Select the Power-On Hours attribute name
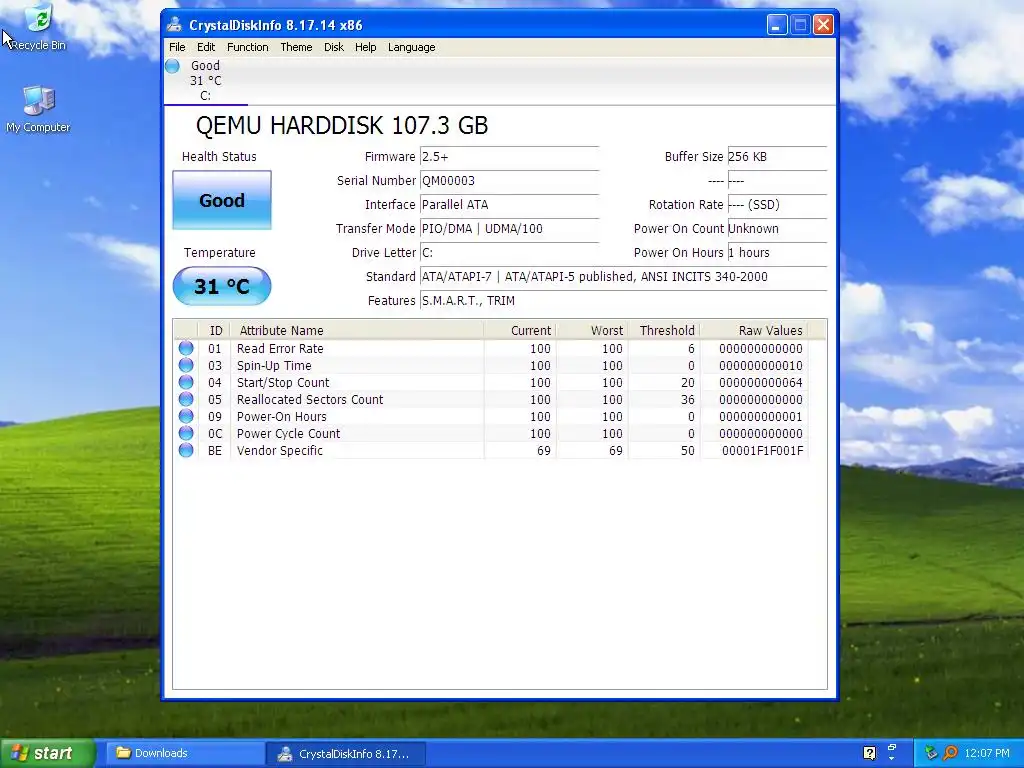This screenshot has width=1024, height=768. tap(281, 417)
